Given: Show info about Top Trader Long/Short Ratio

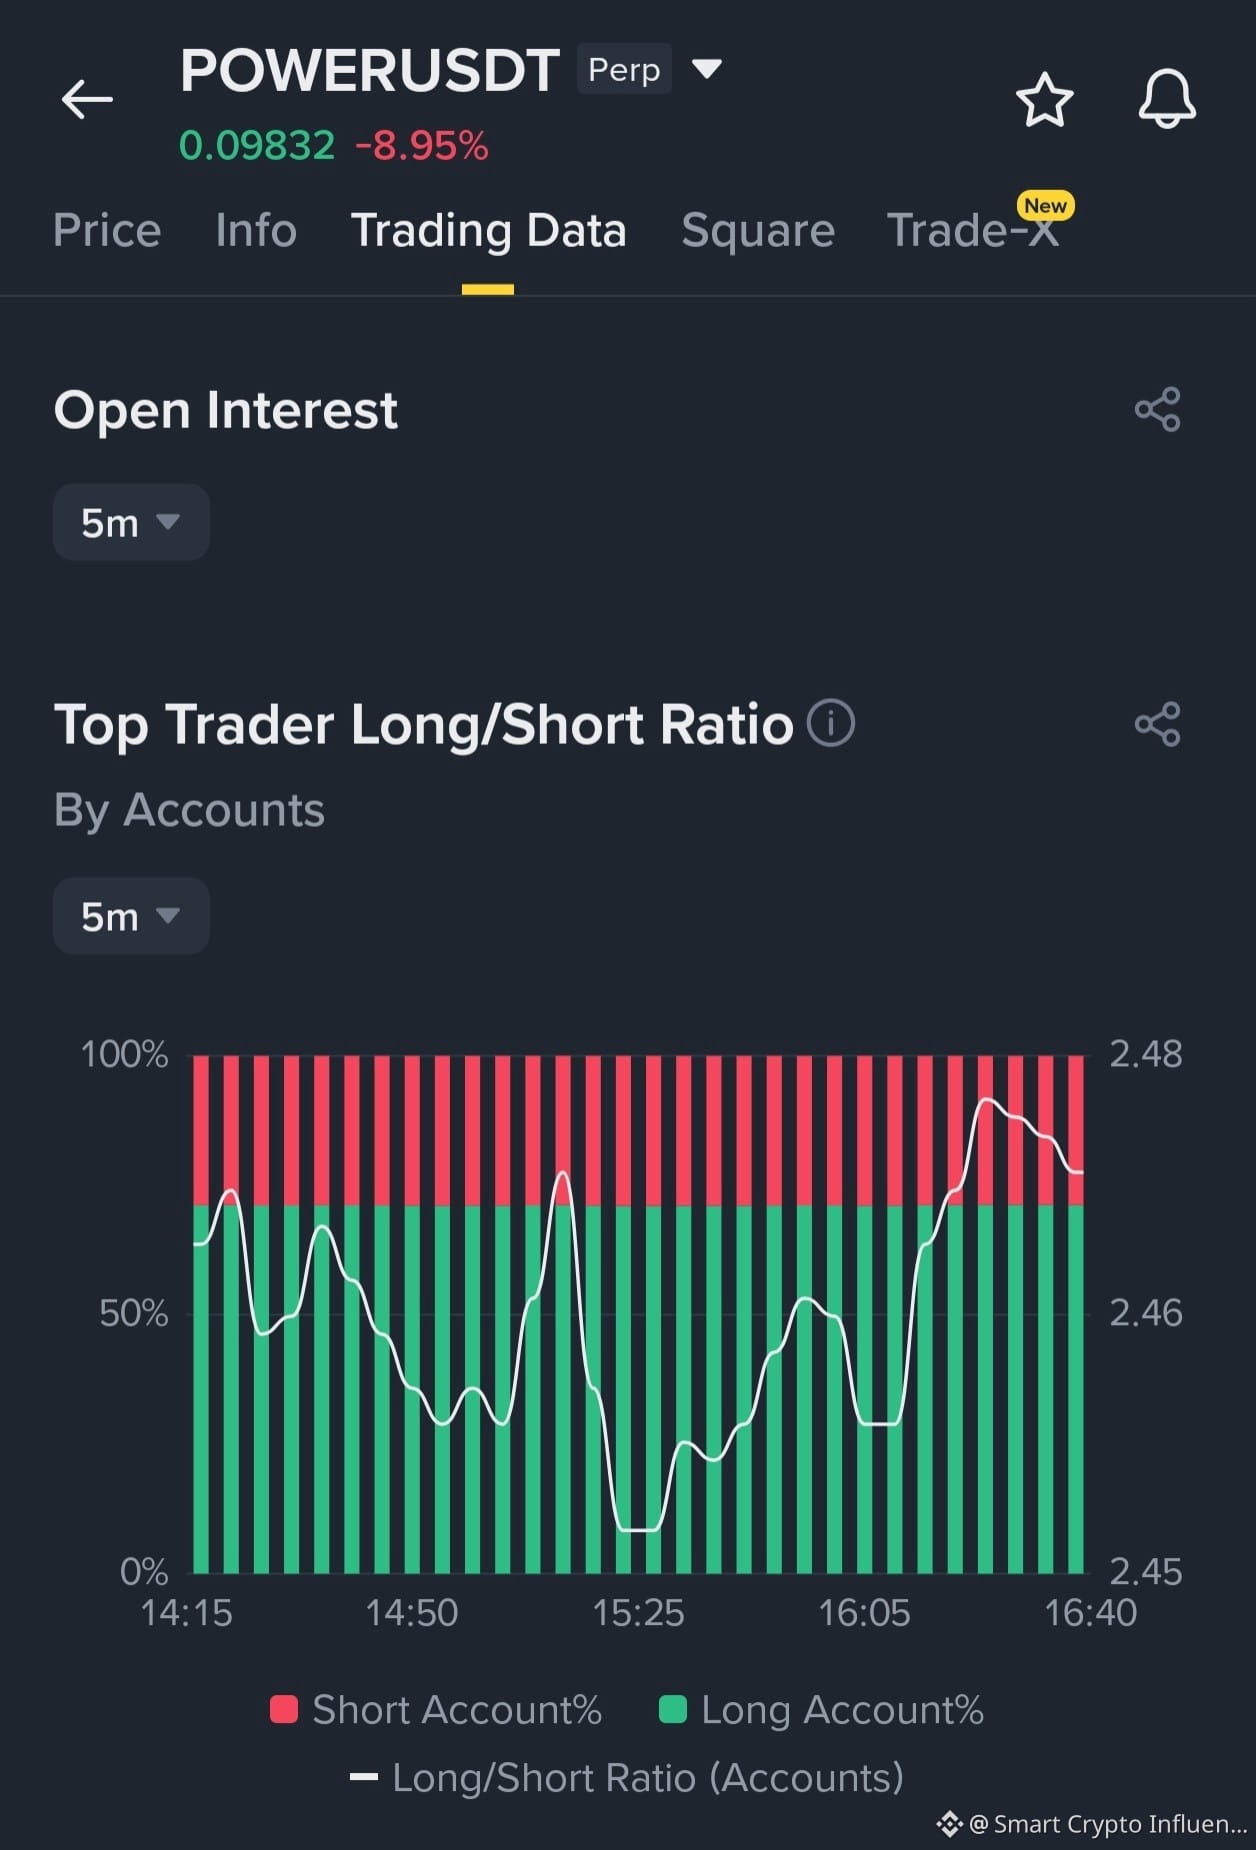Looking at the screenshot, I should (x=831, y=723).
